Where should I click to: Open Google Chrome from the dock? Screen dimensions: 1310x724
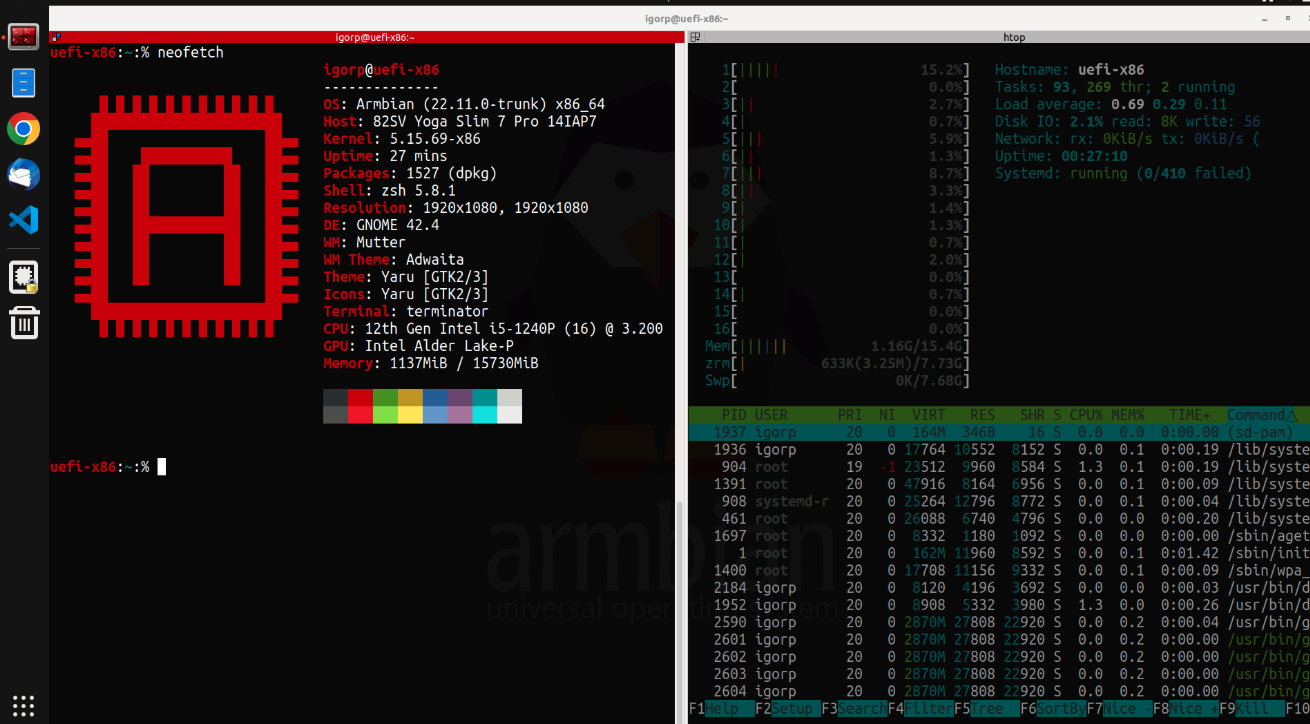point(24,129)
